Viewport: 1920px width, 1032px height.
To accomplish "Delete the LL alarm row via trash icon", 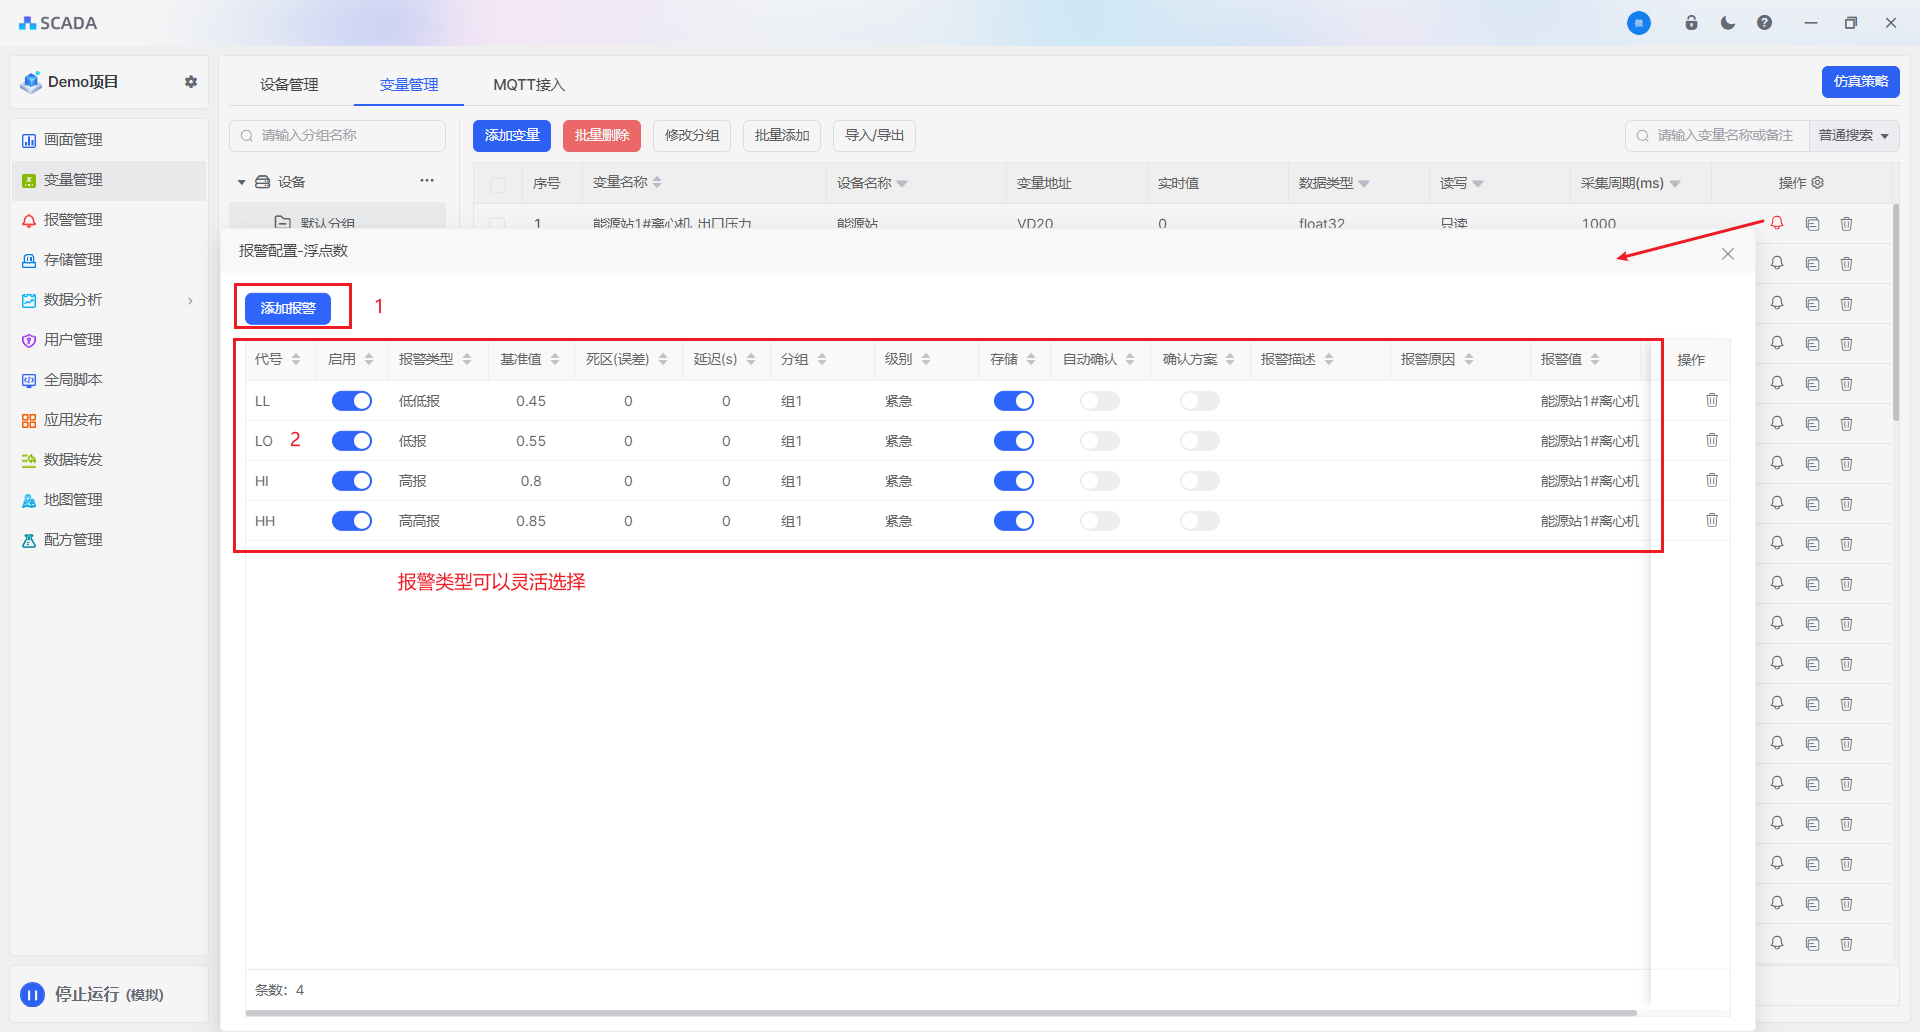I will click(1711, 400).
